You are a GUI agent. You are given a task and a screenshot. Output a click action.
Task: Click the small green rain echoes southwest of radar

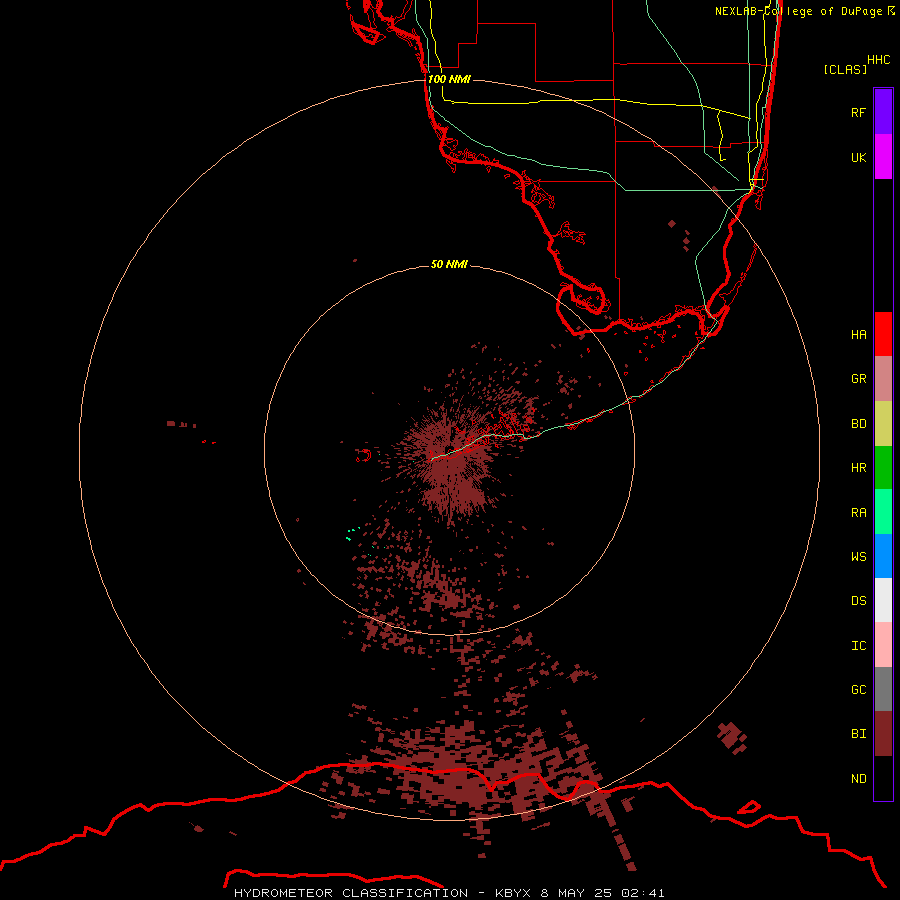(353, 534)
